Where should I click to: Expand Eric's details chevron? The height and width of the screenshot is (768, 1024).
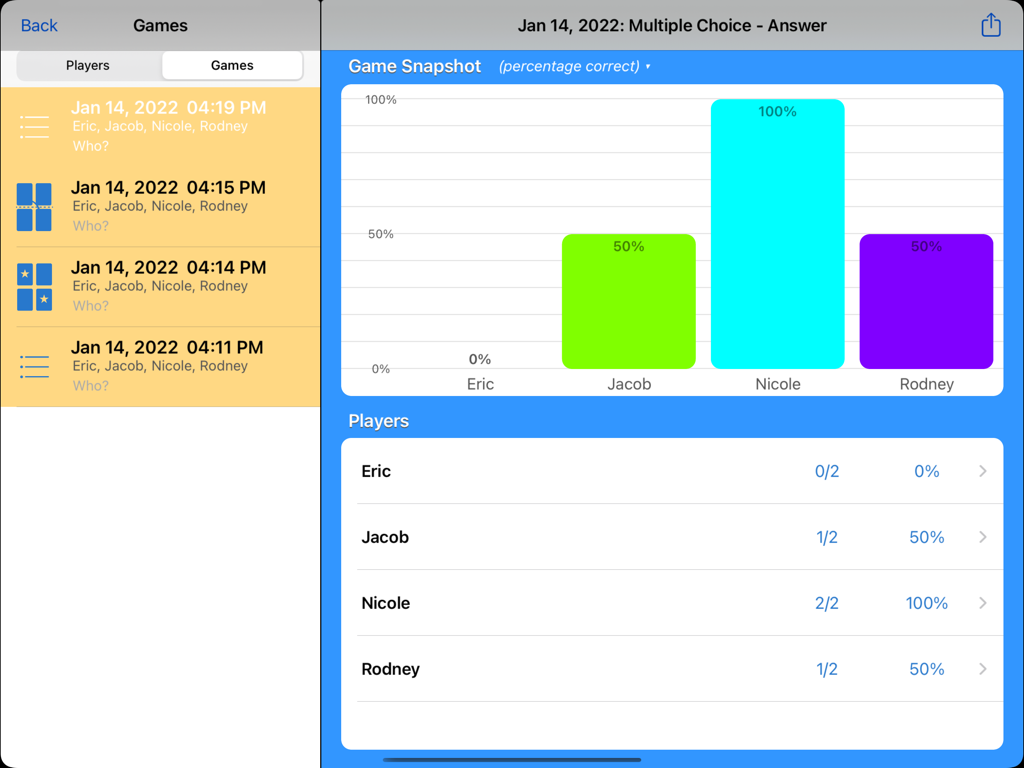(982, 471)
